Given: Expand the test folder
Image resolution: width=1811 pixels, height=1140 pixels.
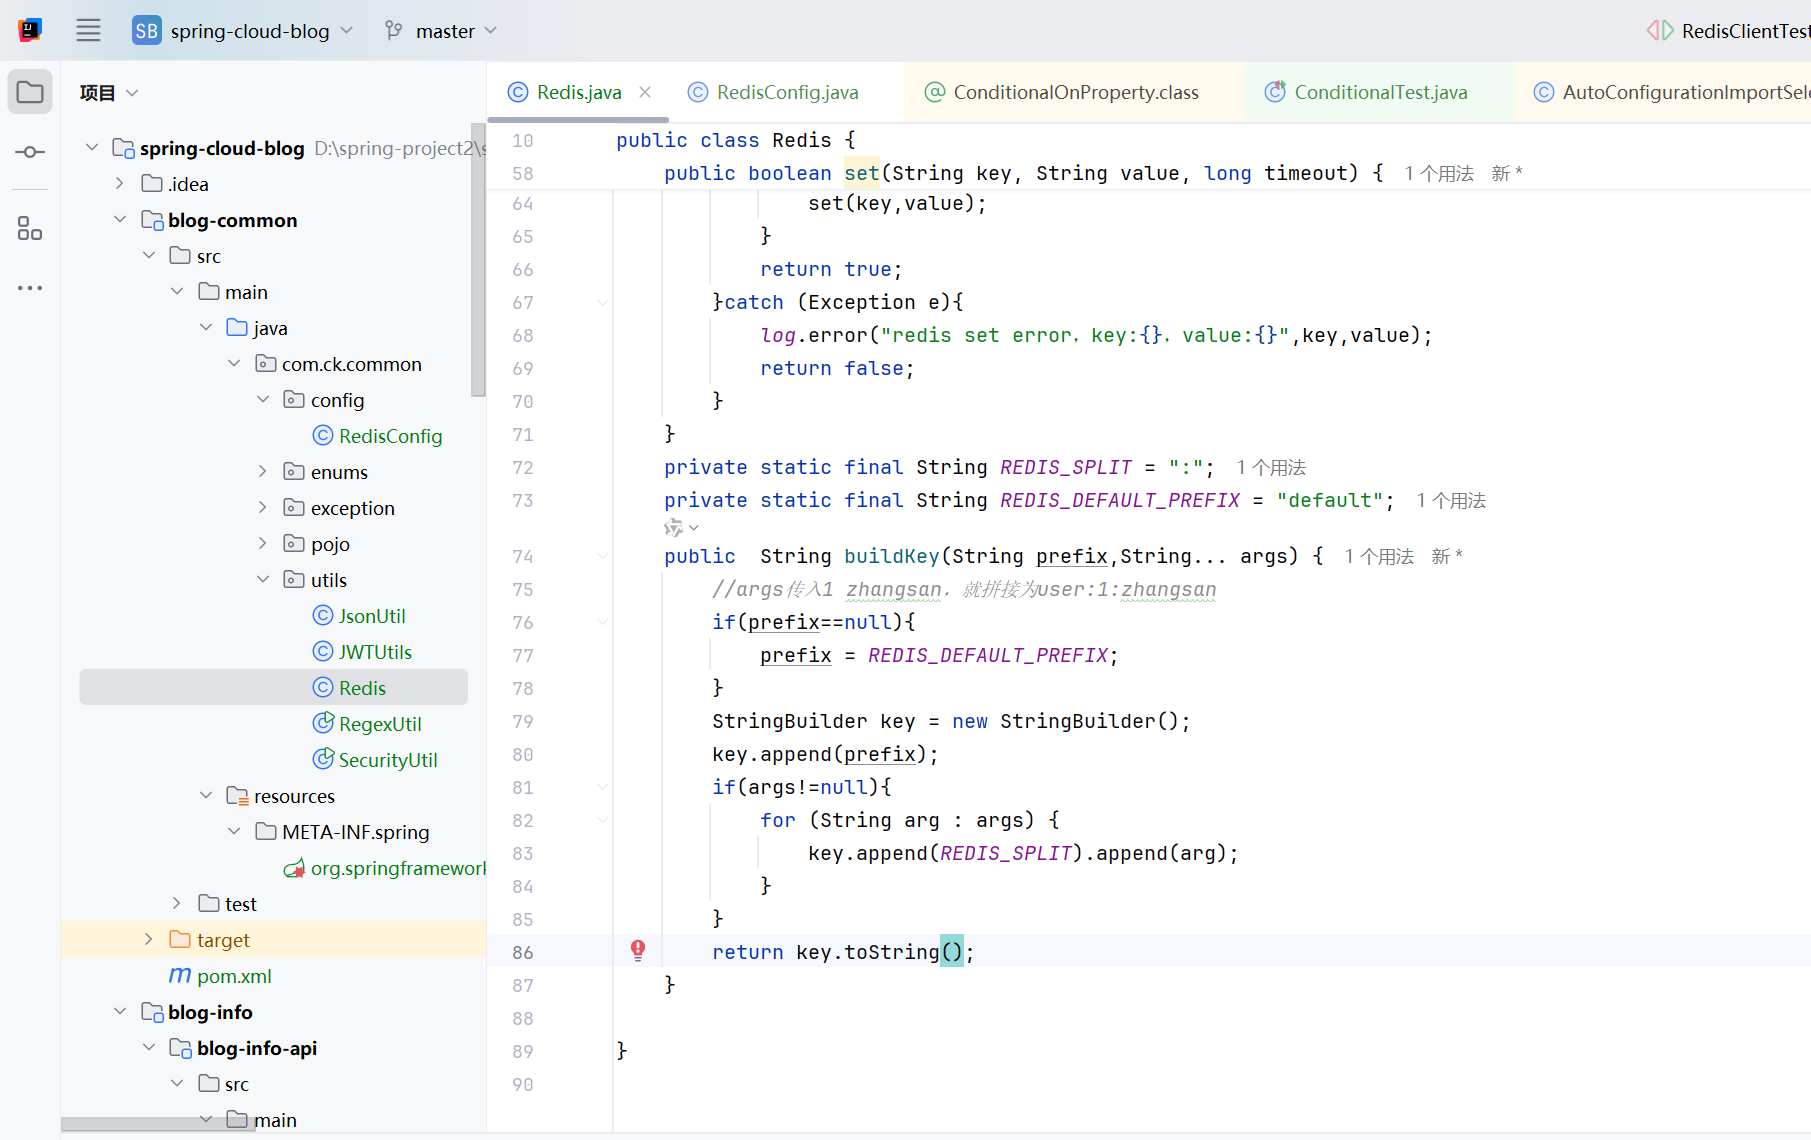Looking at the screenshot, I should click(177, 903).
